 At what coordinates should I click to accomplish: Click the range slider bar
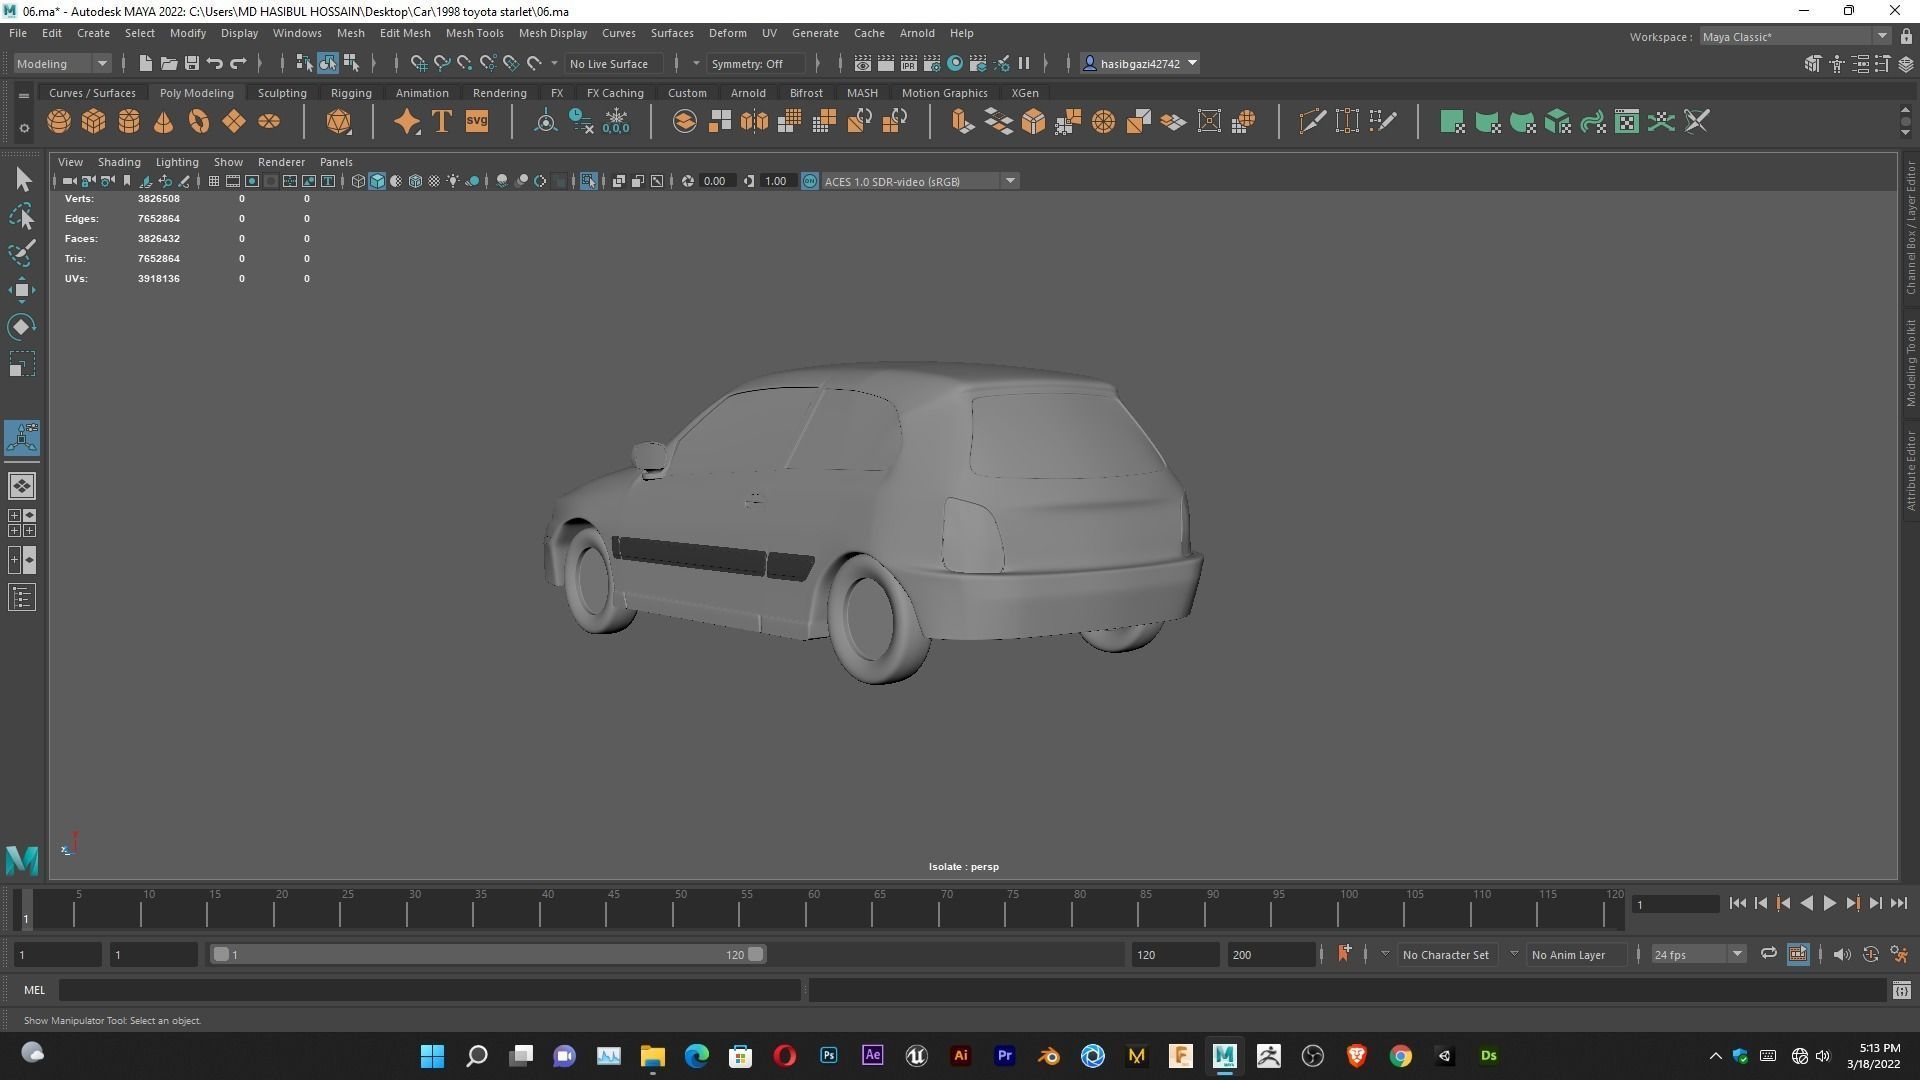(x=487, y=954)
